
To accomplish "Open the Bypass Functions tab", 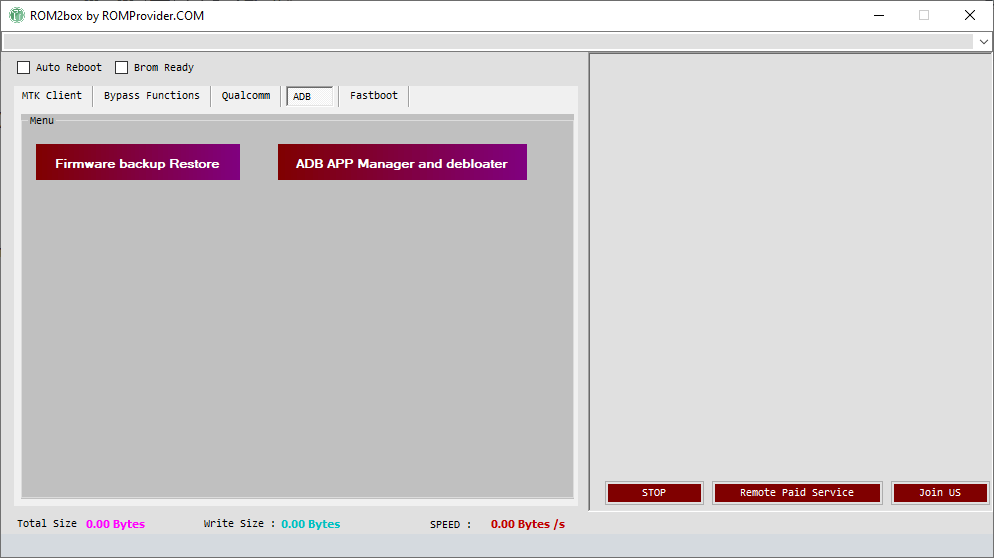I will [x=152, y=96].
